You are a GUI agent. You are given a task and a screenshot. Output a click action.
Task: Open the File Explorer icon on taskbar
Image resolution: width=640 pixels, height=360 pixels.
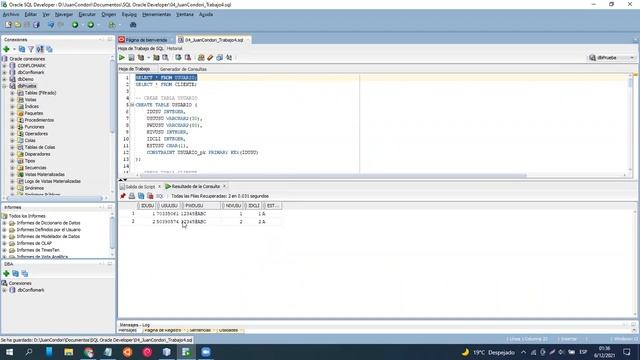(69, 352)
